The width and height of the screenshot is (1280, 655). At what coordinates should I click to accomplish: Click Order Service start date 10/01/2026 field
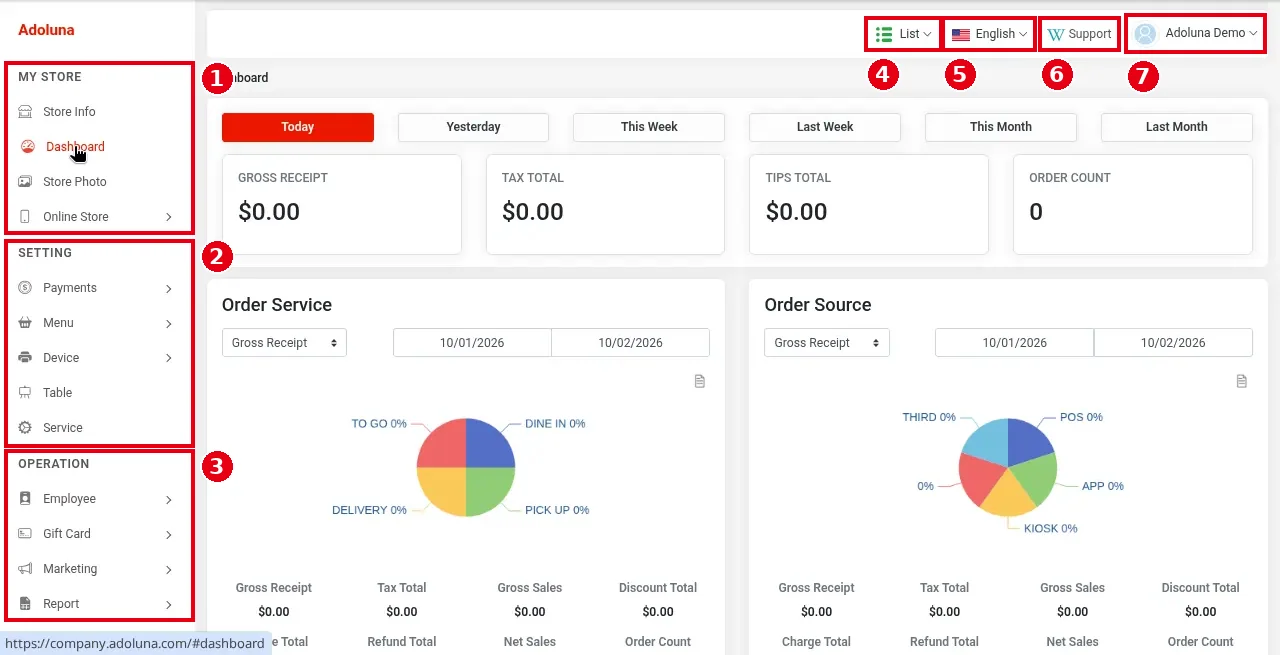(472, 342)
